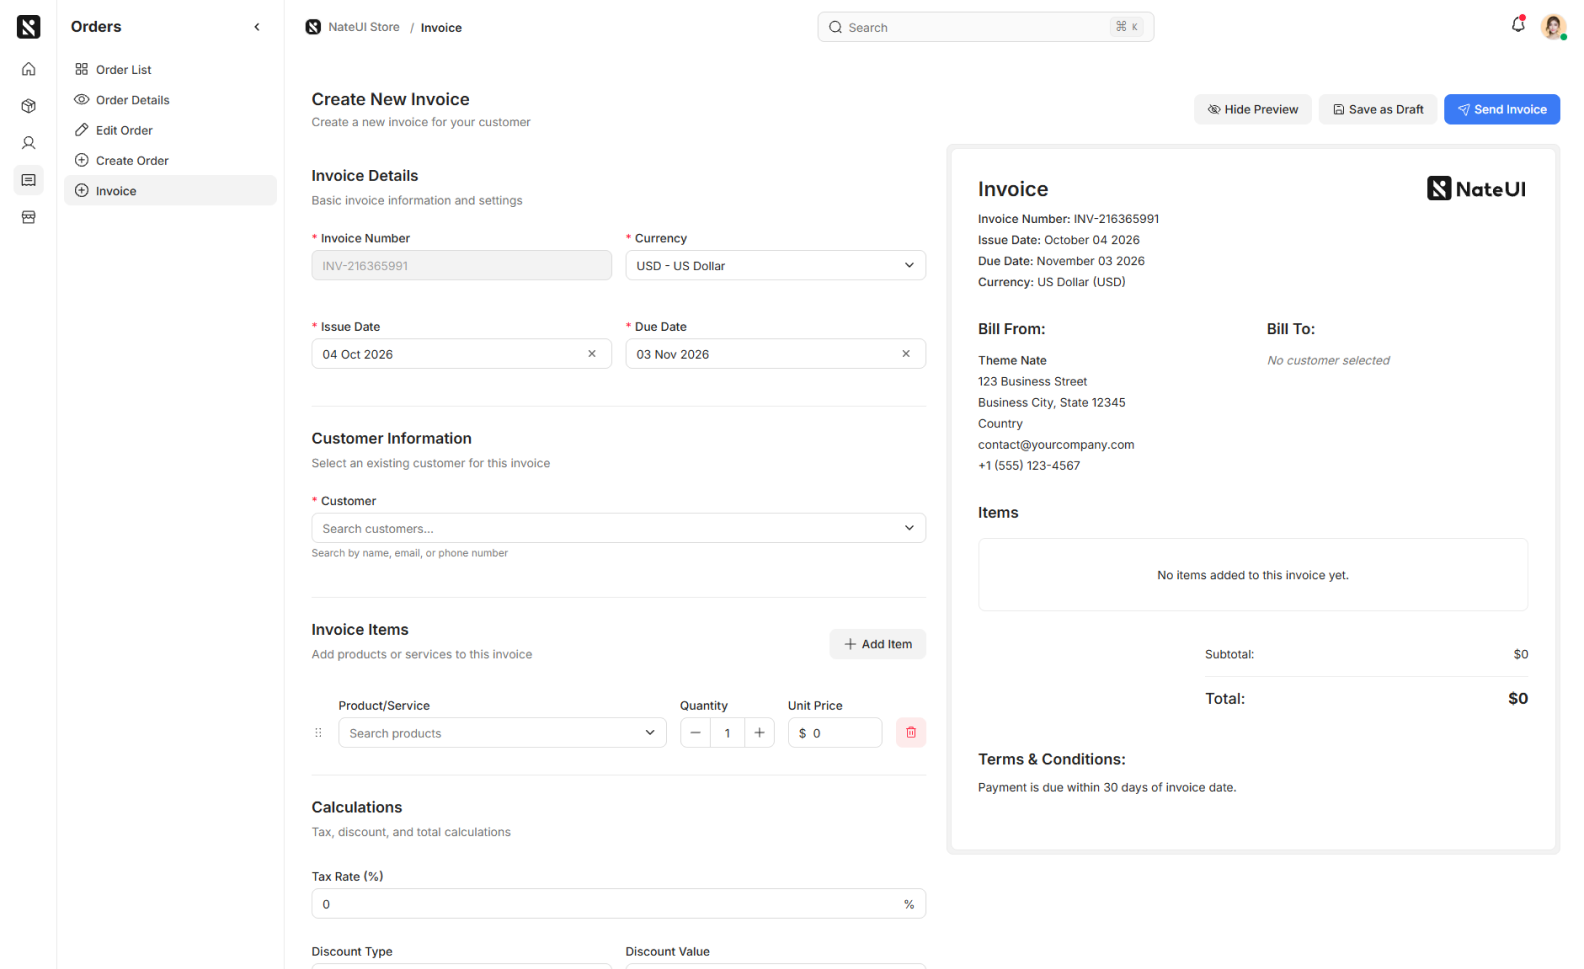Delete the invoice item row
The image size is (1584, 969).
pos(911,733)
